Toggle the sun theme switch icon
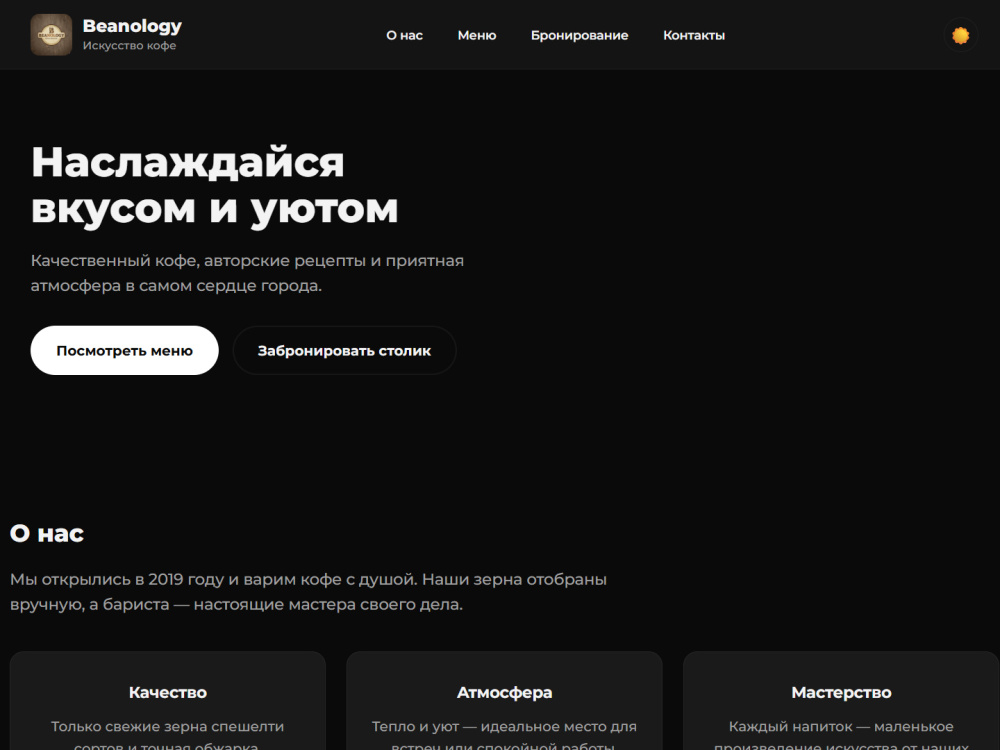This screenshot has width=1000, height=750. pos(960,35)
